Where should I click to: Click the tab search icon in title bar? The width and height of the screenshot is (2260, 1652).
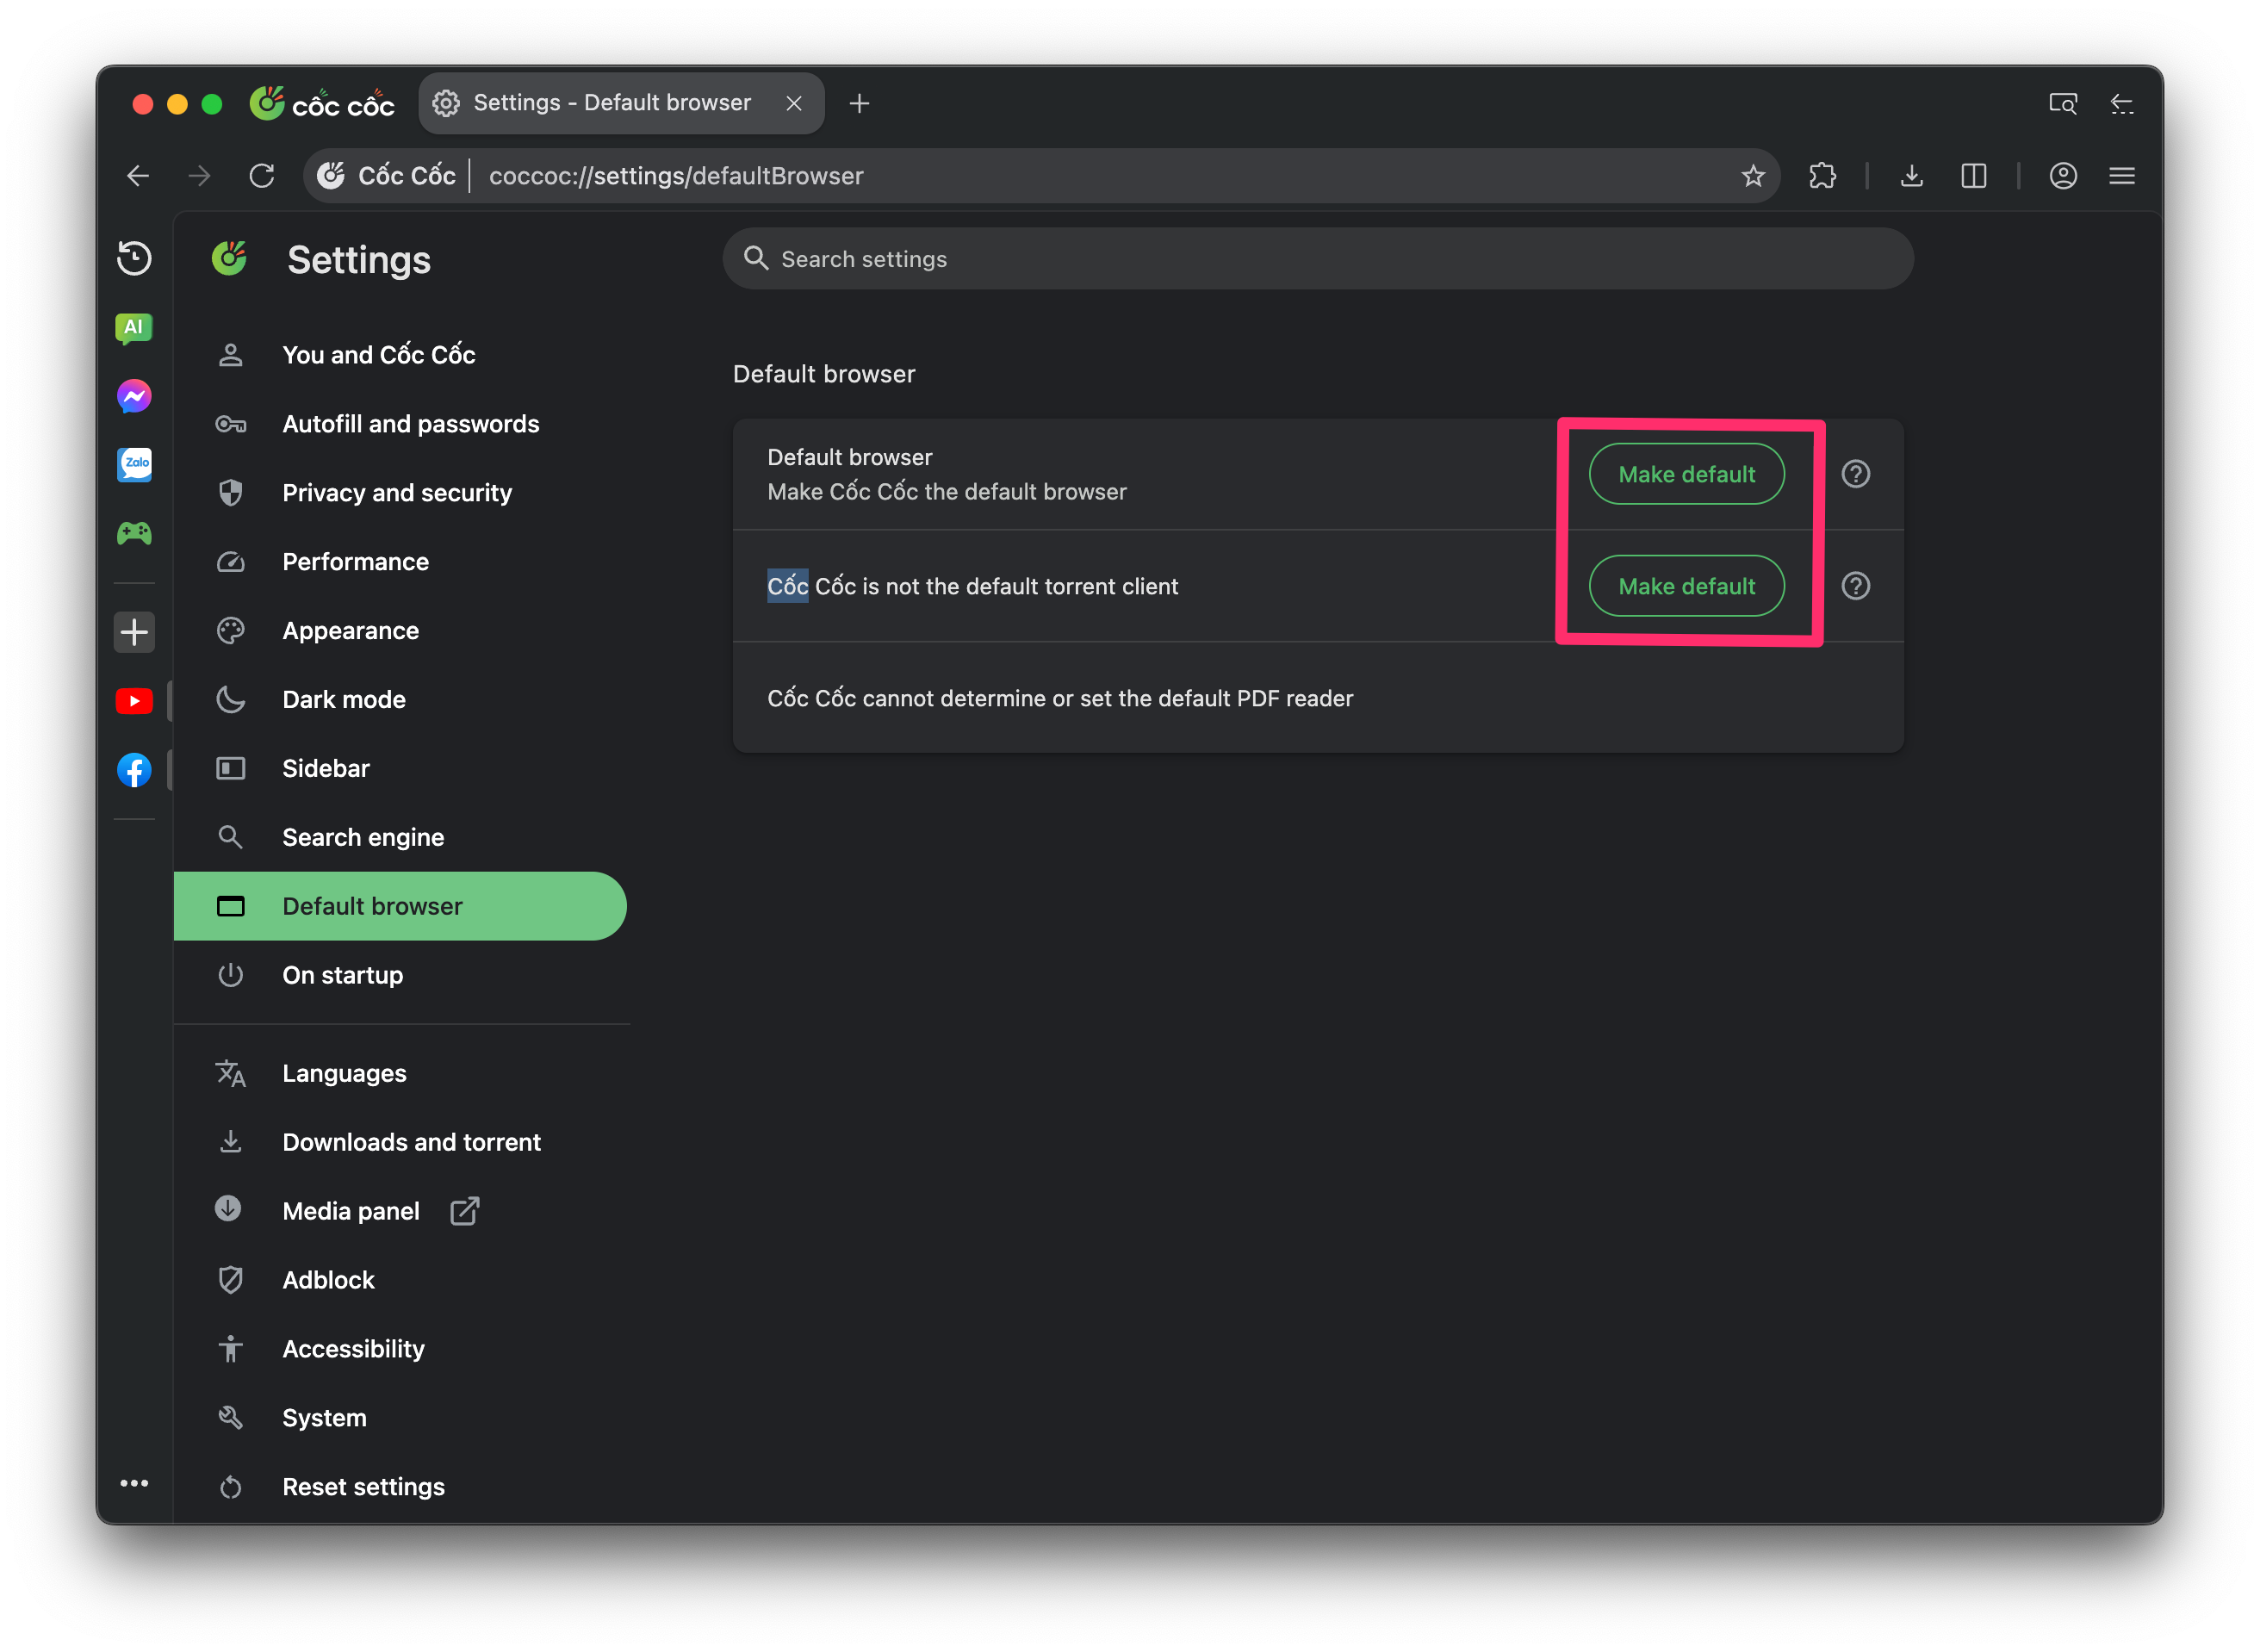[2062, 103]
